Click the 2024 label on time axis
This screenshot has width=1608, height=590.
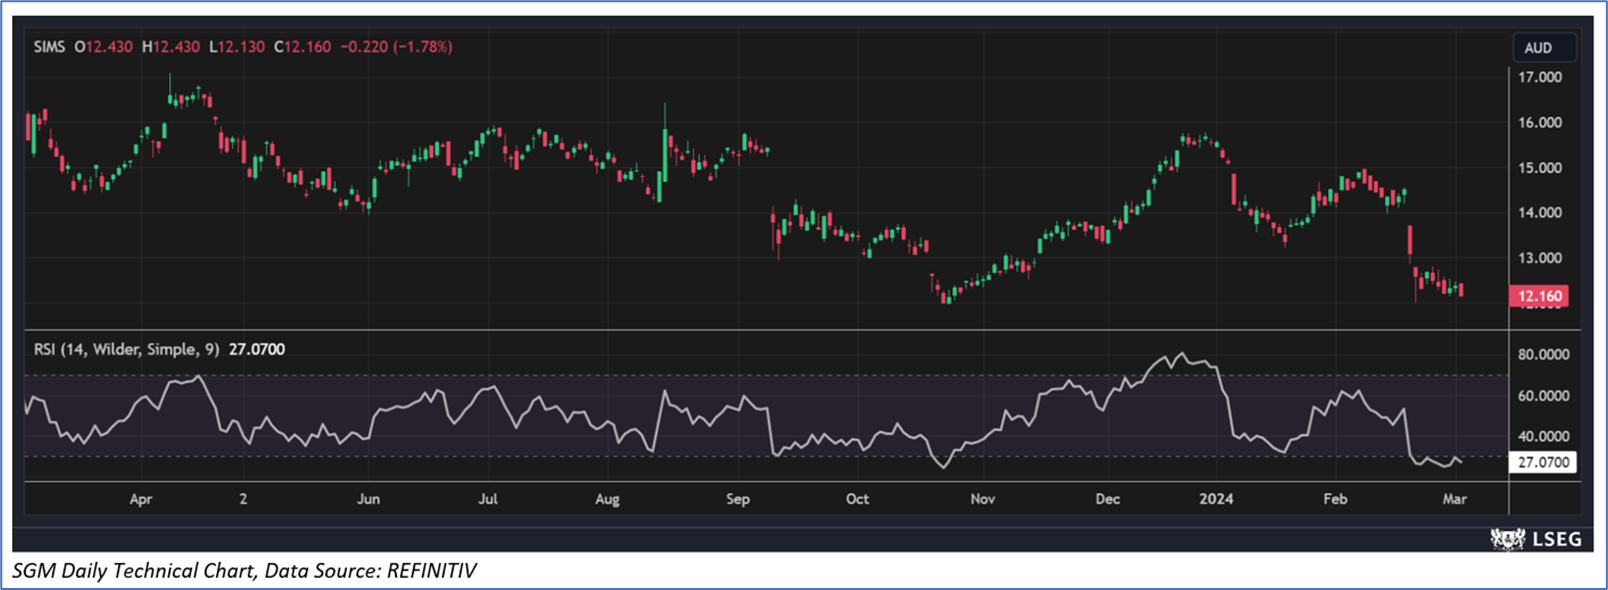point(1216,498)
